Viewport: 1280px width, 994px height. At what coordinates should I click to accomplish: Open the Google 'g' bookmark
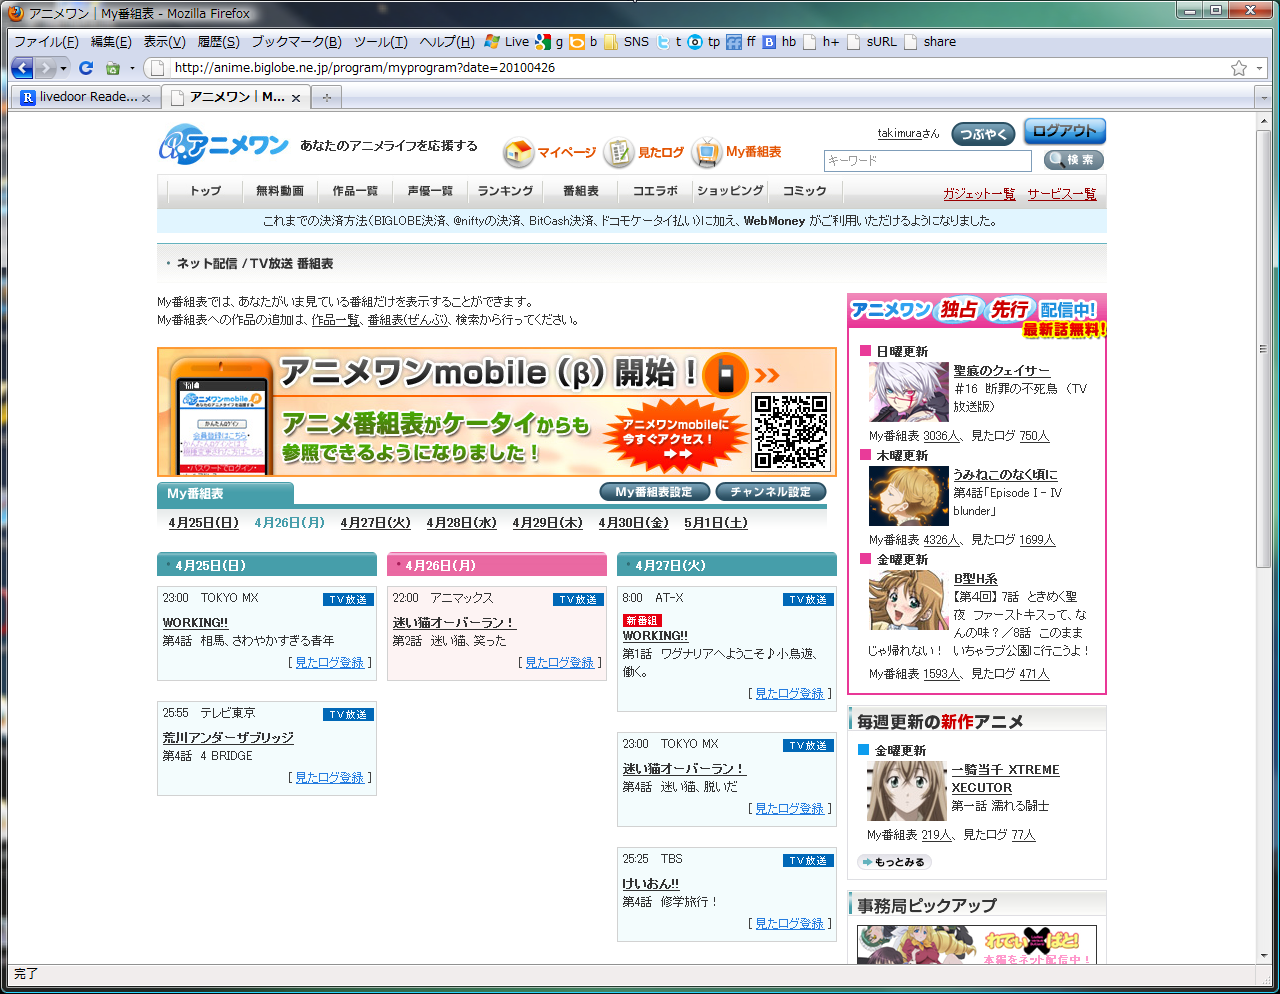click(549, 42)
